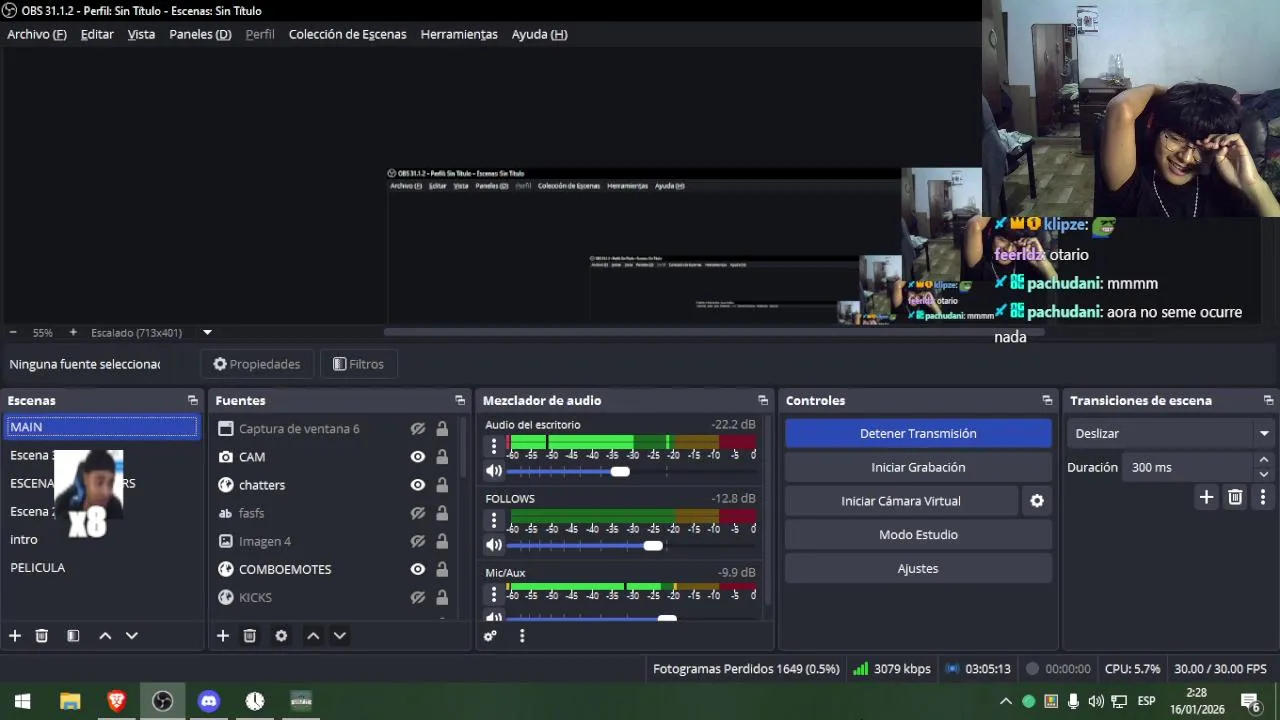Zoom out preview minus button

(x=13, y=332)
